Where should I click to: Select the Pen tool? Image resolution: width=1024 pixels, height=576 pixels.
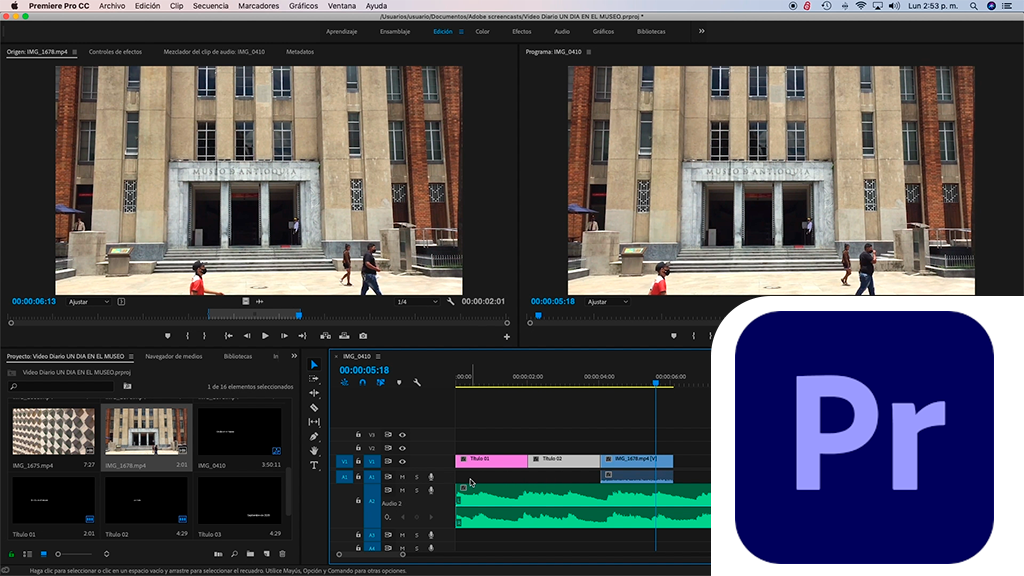click(x=314, y=436)
